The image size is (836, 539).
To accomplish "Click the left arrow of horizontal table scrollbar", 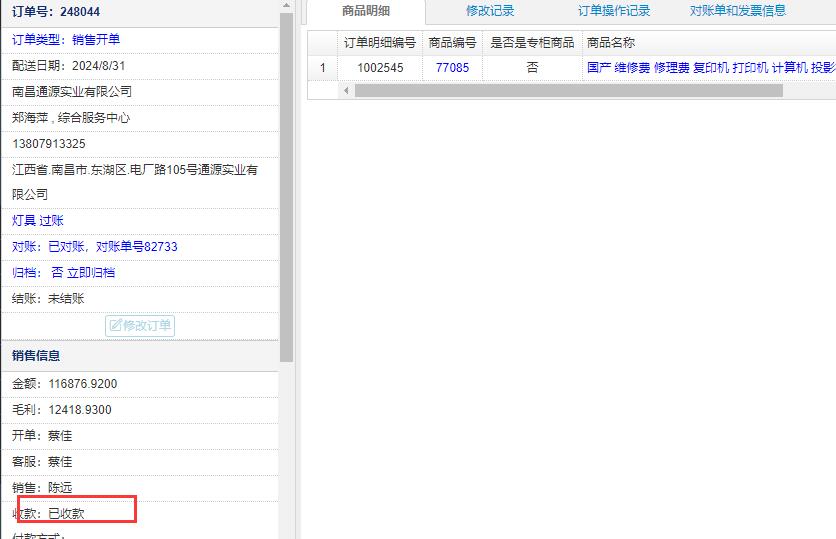I will point(346,91).
